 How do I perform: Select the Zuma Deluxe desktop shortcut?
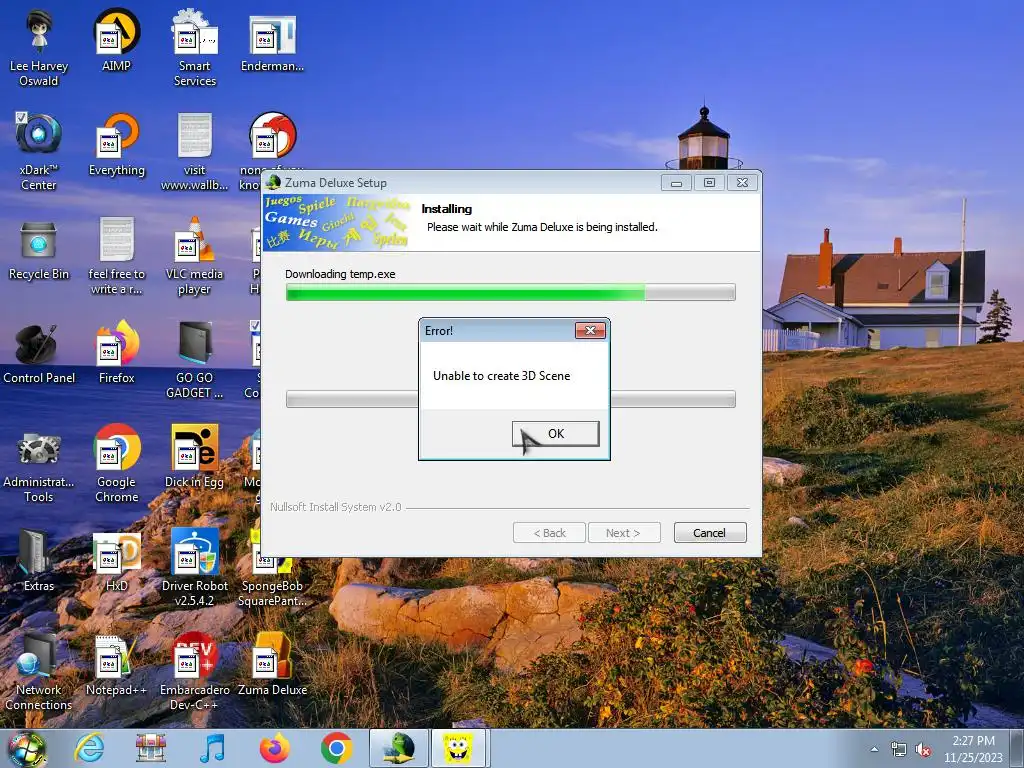tap(272, 665)
